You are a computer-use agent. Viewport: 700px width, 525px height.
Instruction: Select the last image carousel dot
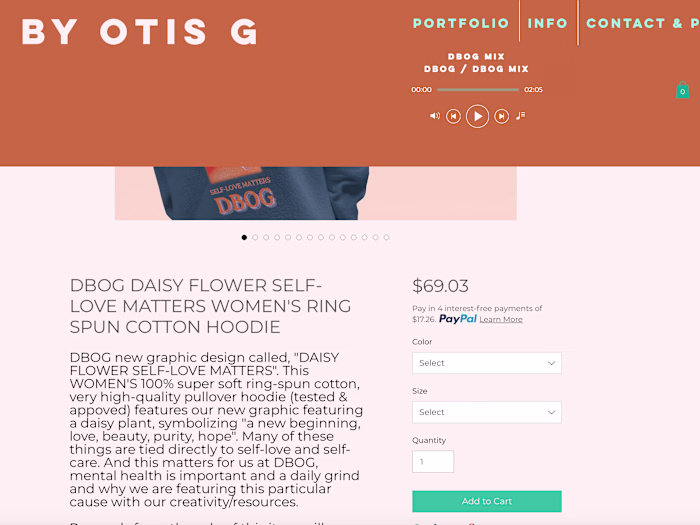(x=386, y=237)
